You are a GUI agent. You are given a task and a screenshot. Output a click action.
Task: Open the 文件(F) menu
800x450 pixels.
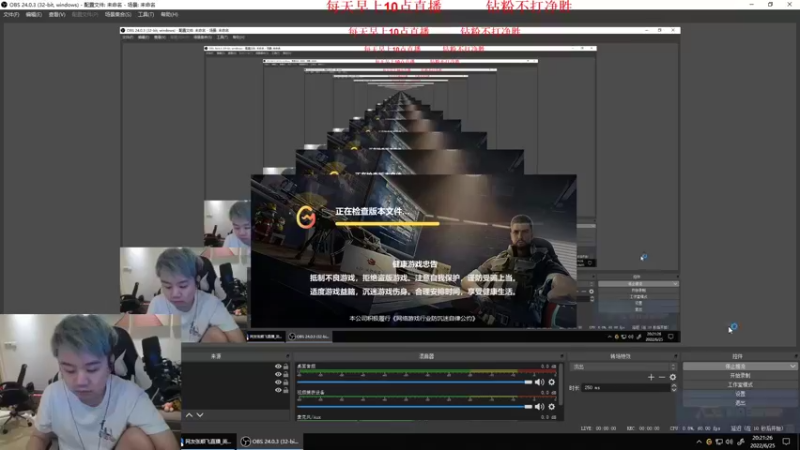click(11, 14)
